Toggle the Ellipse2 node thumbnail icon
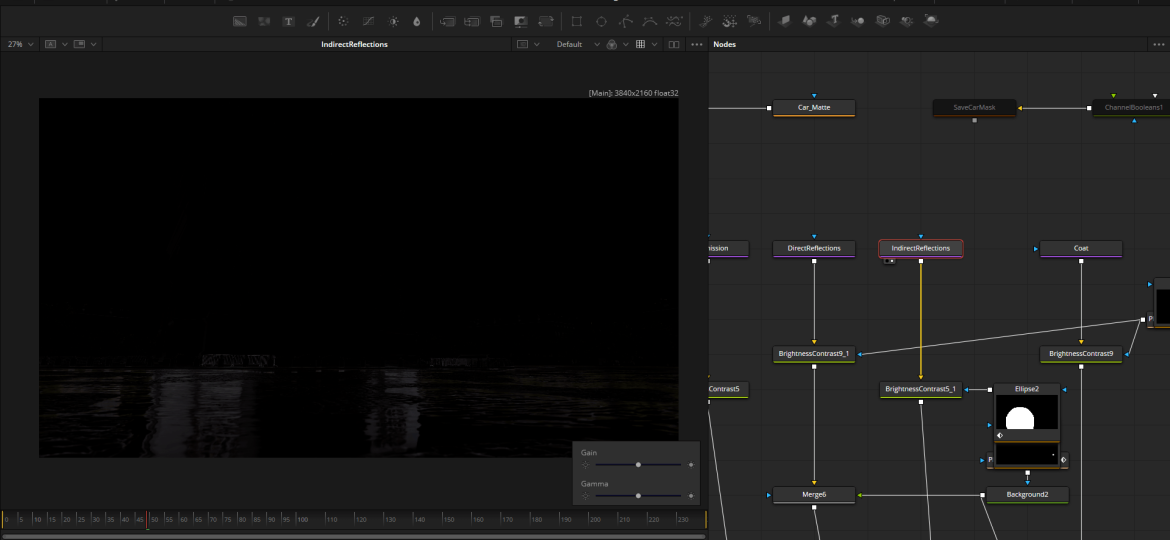The image size is (1170, 540). 1001,435
